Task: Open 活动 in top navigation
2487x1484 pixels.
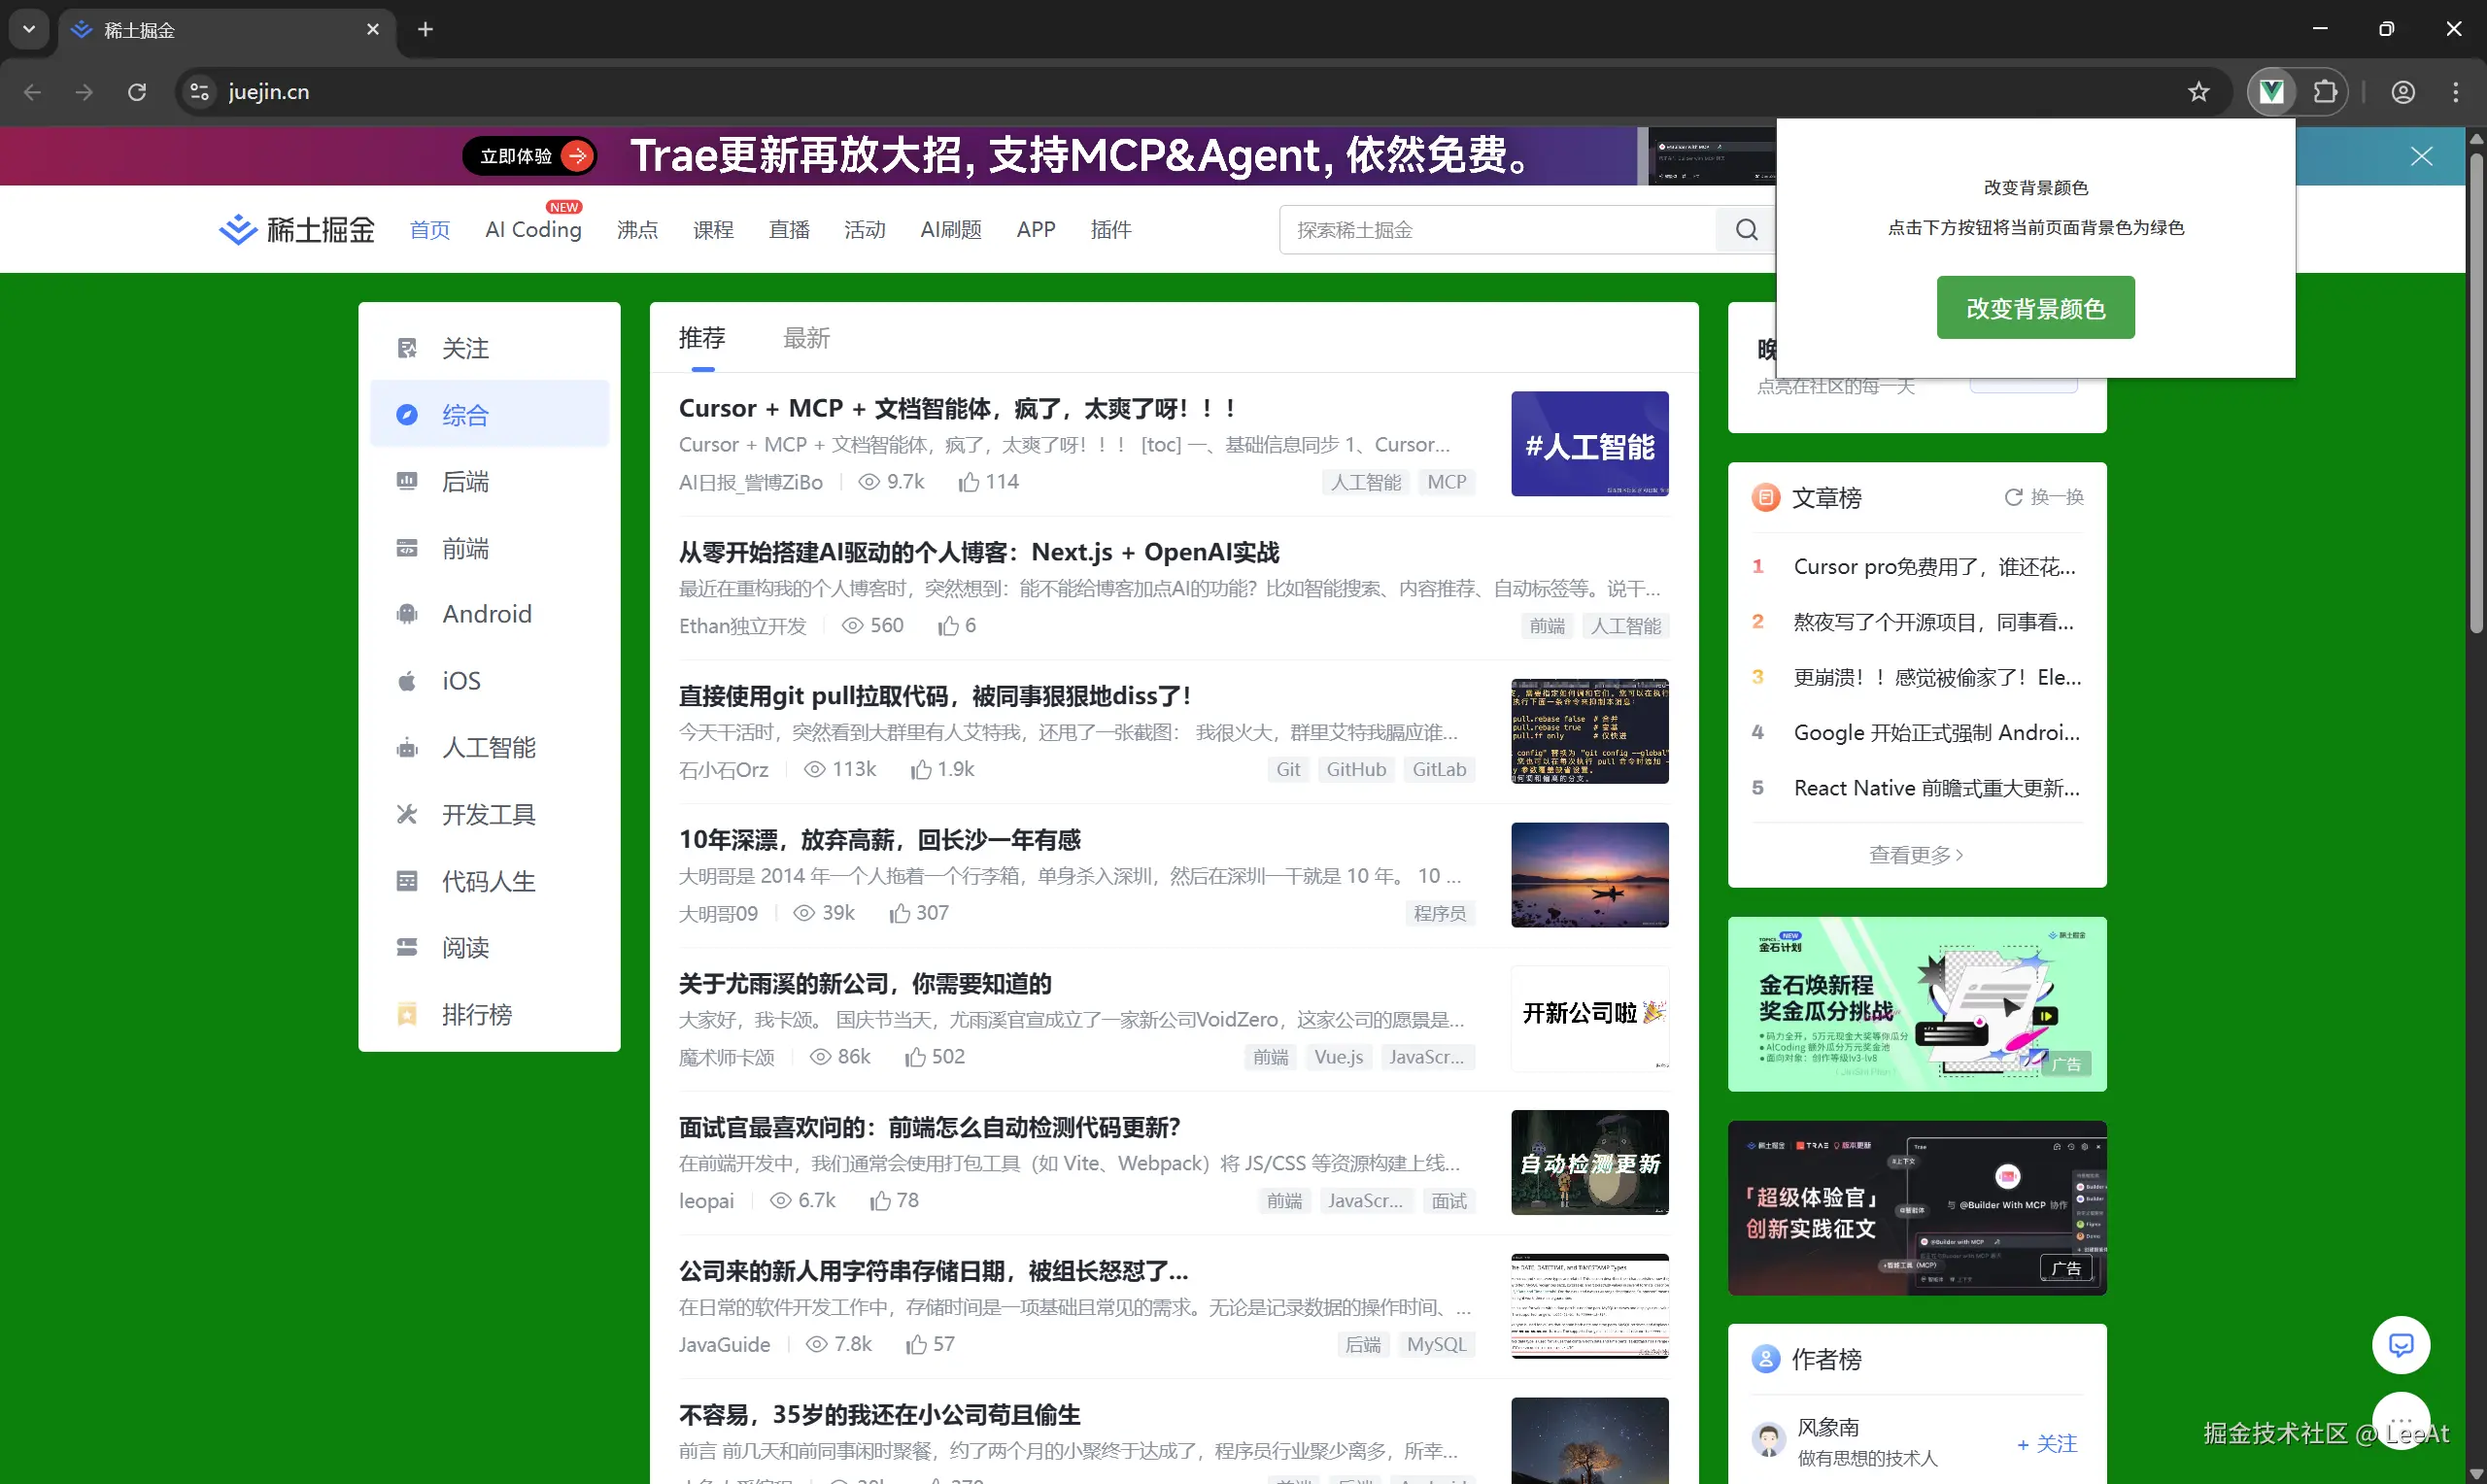Action: [865, 230]
